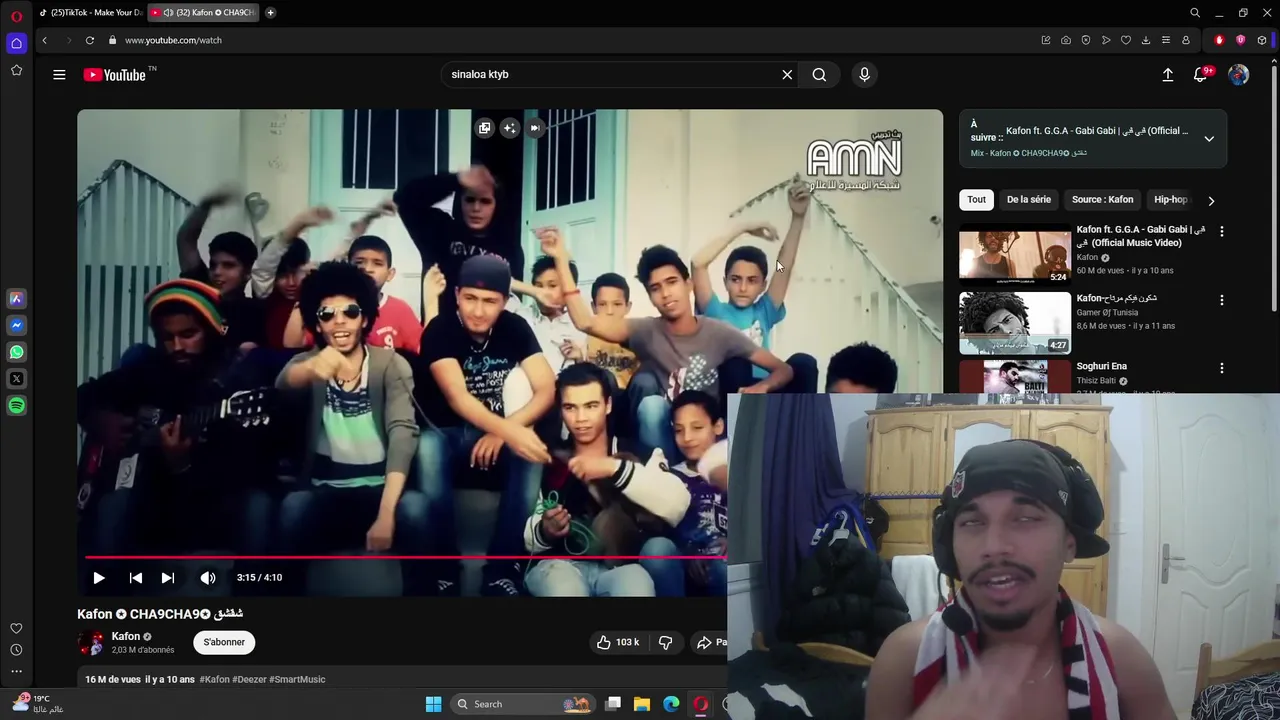Open Opera tab search magnifier
This screenshot has height=720, width=1280.
[1195, 13]
